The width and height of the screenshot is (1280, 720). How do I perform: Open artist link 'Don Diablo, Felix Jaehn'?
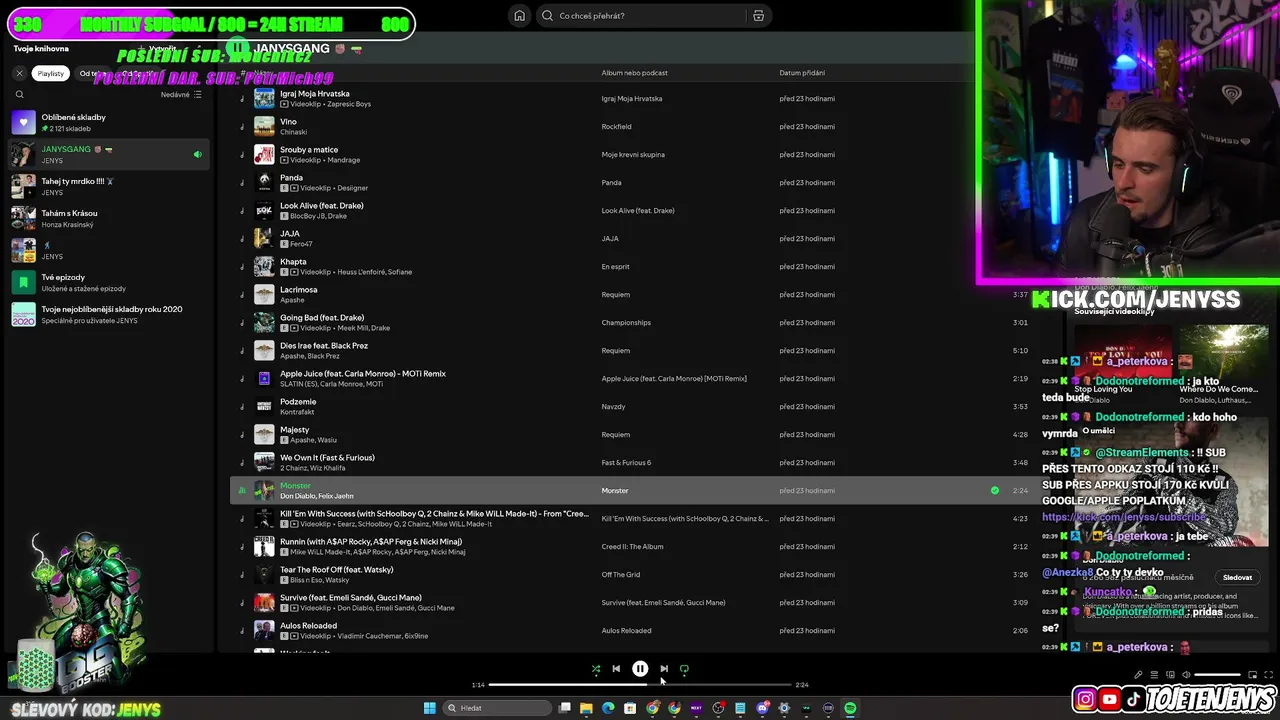316,496
